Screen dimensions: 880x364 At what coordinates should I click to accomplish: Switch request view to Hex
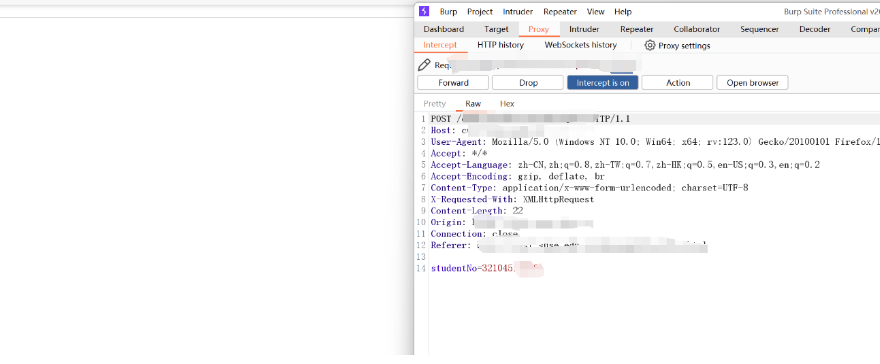coord(507,104)
